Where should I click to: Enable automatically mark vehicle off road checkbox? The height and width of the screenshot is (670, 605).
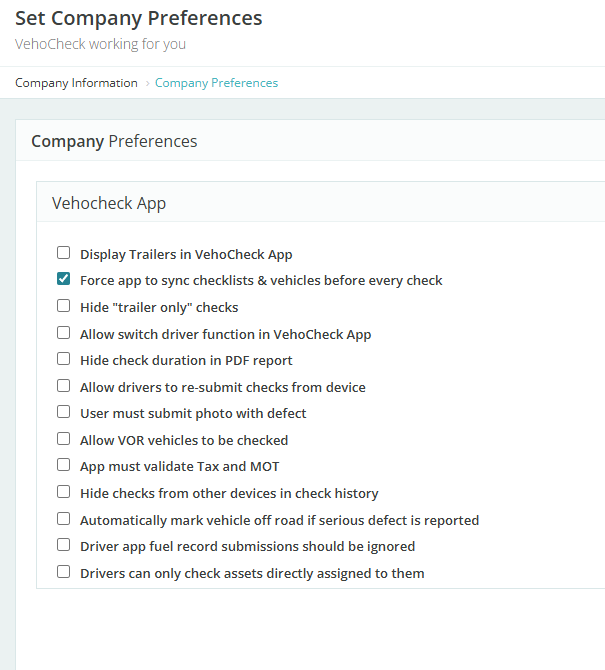(64, 519)
